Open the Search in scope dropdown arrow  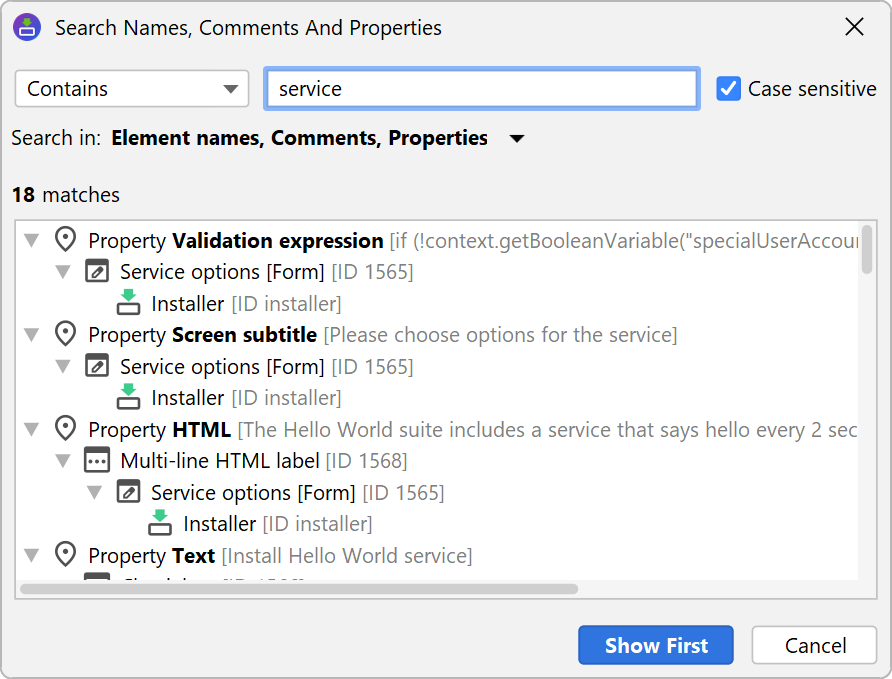[x=517, y=139]
